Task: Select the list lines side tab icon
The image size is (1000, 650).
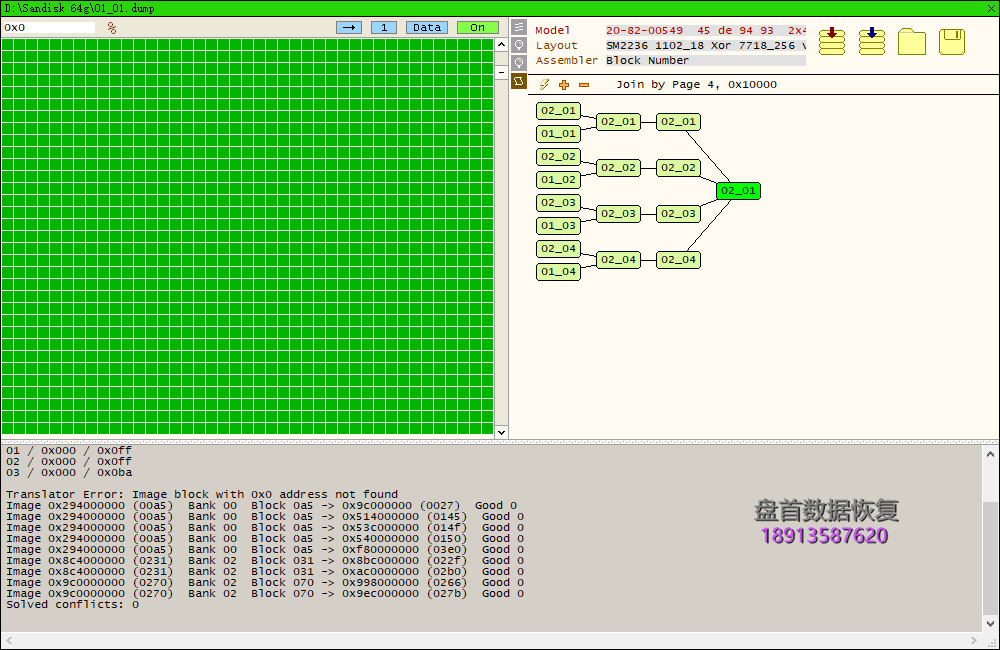Action: [x=519, y=27]
